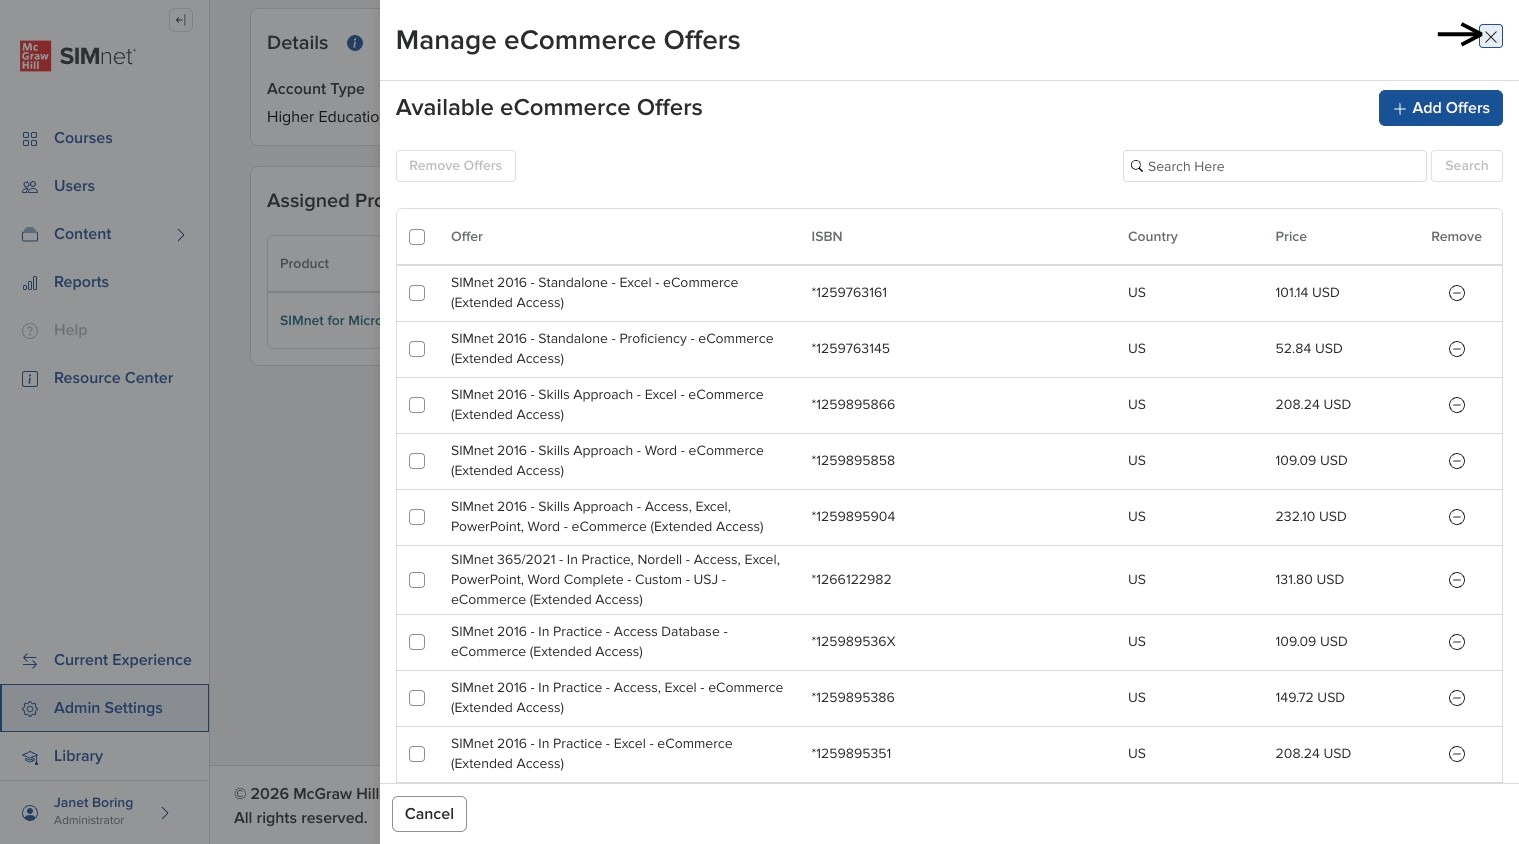Click the search magnifier icon

click(x=1137, y=166)
